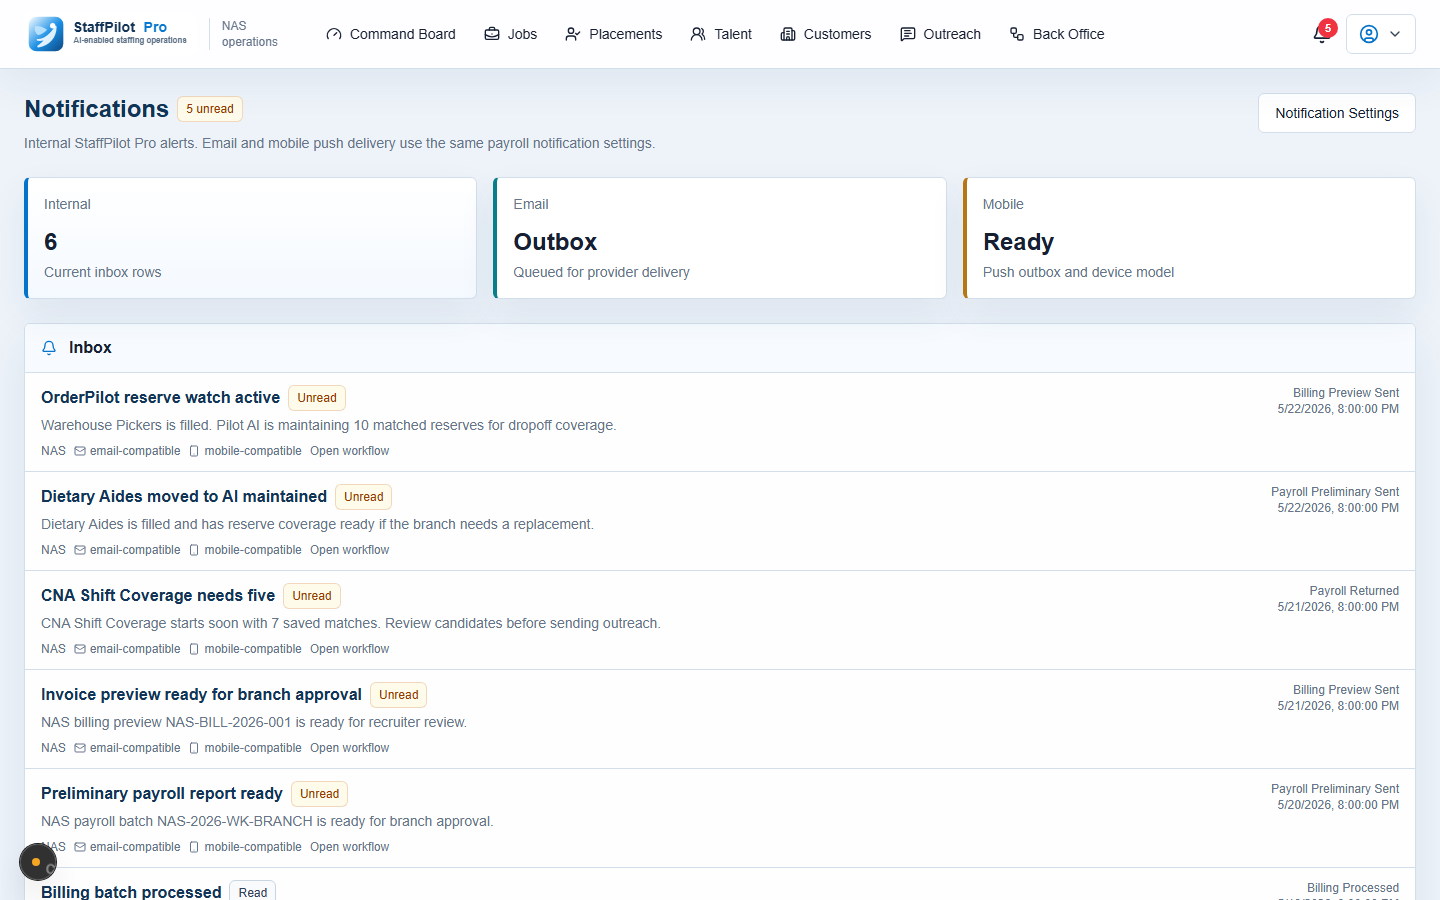Click email icon in Preliminary payroll row
Screen dimensions: 1440x900
pos(80,847)
